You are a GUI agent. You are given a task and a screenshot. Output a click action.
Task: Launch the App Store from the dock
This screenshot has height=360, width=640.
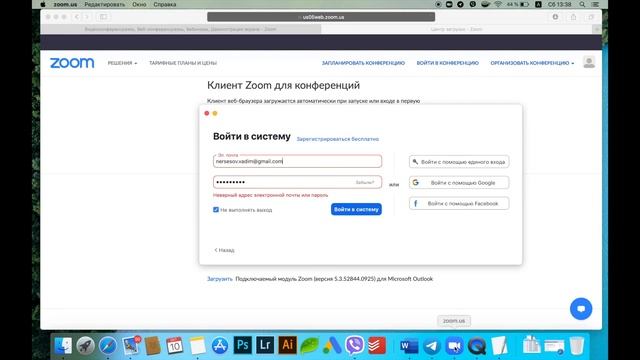(220, 346)
